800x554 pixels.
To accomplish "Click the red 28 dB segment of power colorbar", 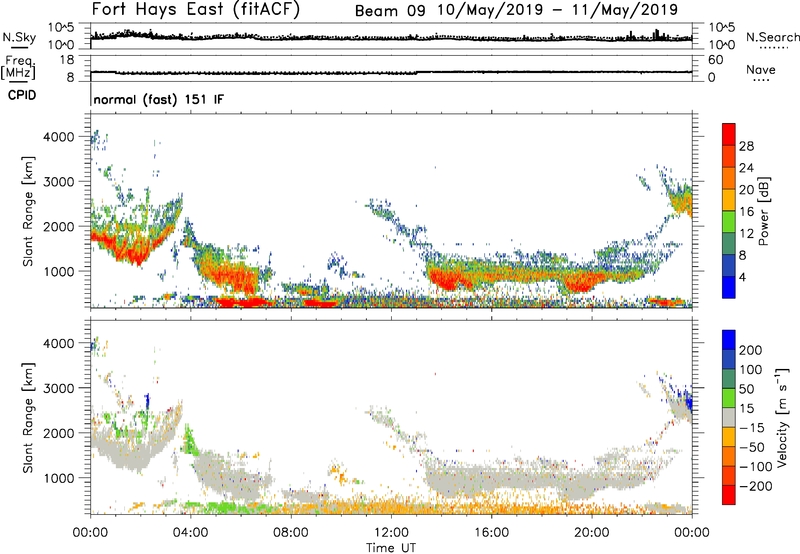I will (x=729, y=134).
